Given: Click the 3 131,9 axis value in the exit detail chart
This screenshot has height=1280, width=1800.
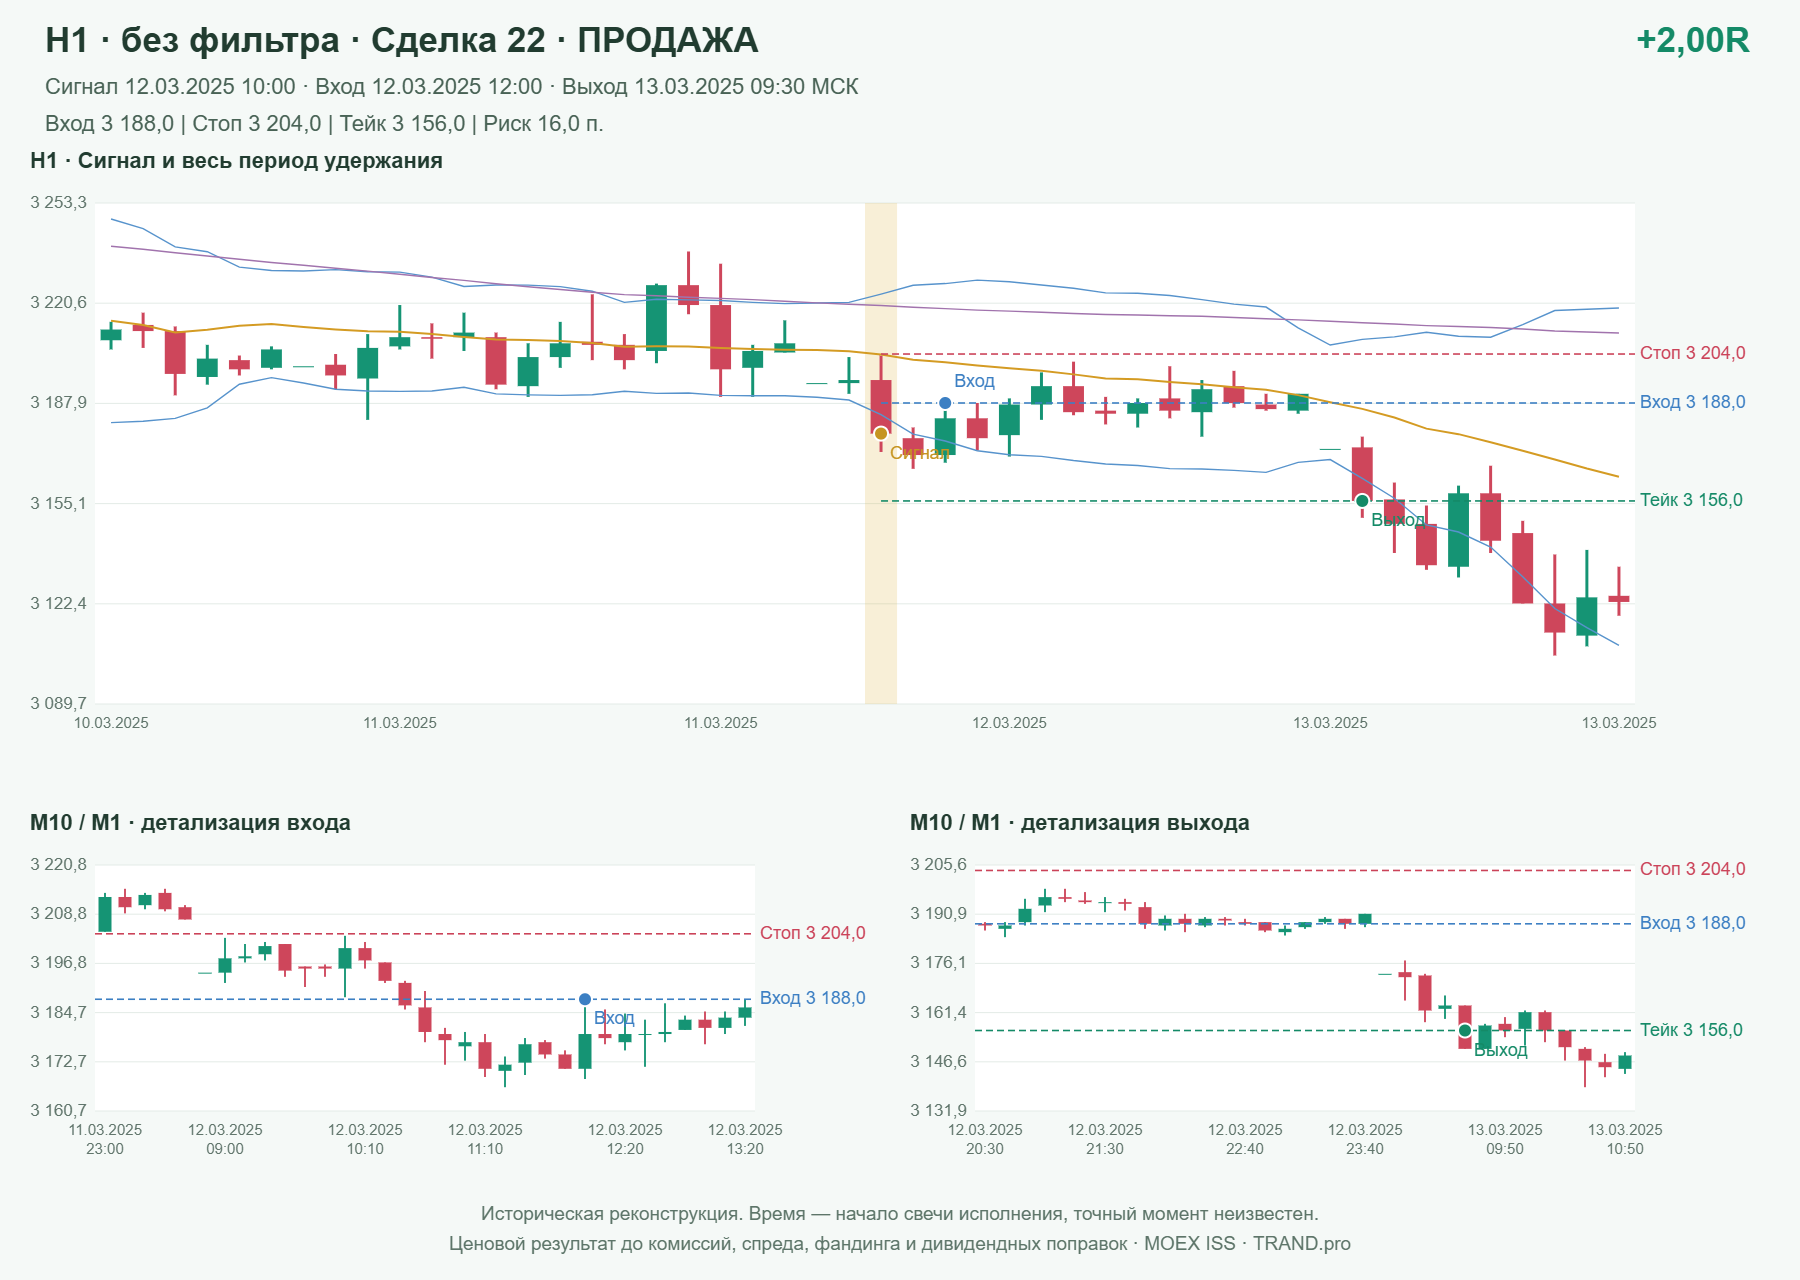Looking at the screenshot, I should tap(939, 1110).
